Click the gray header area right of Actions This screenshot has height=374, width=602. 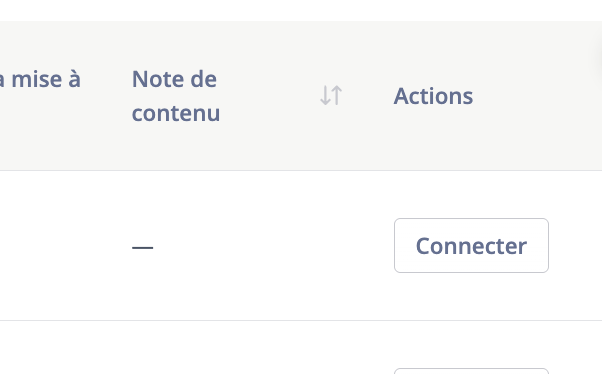coord(538,96)
